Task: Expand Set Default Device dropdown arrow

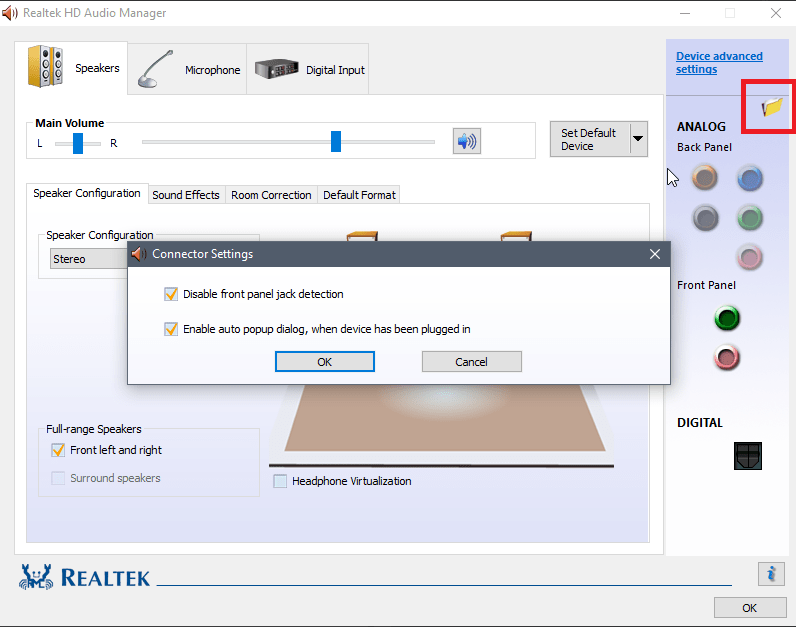Action: (x=638, y=139)
